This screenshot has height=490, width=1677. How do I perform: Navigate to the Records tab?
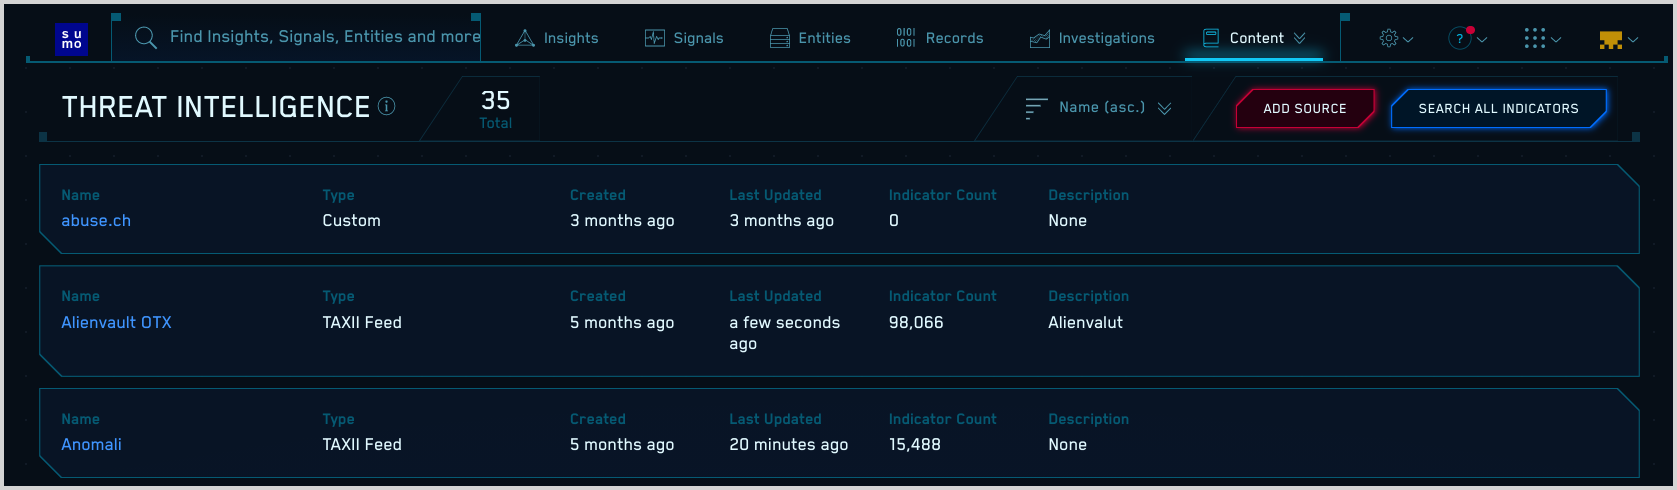tap(940, 38)
